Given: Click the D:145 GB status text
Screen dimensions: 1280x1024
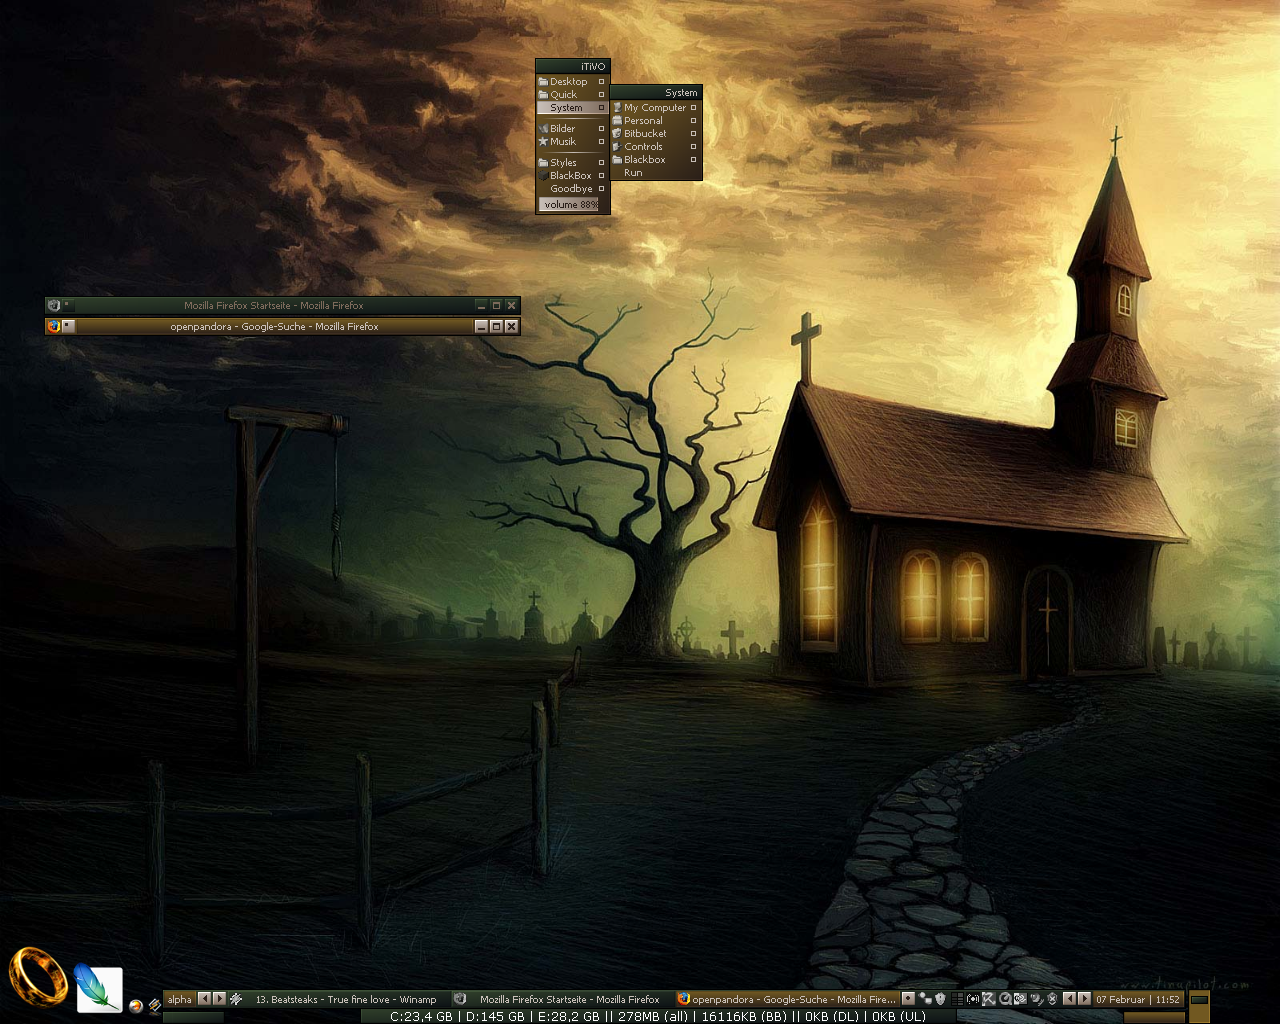Looking at the screenshot, I should tap(493, 1017).
